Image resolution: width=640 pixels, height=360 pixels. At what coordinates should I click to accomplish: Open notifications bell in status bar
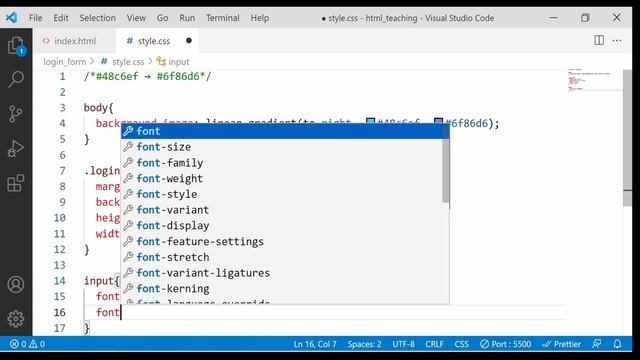click(617, 344)
